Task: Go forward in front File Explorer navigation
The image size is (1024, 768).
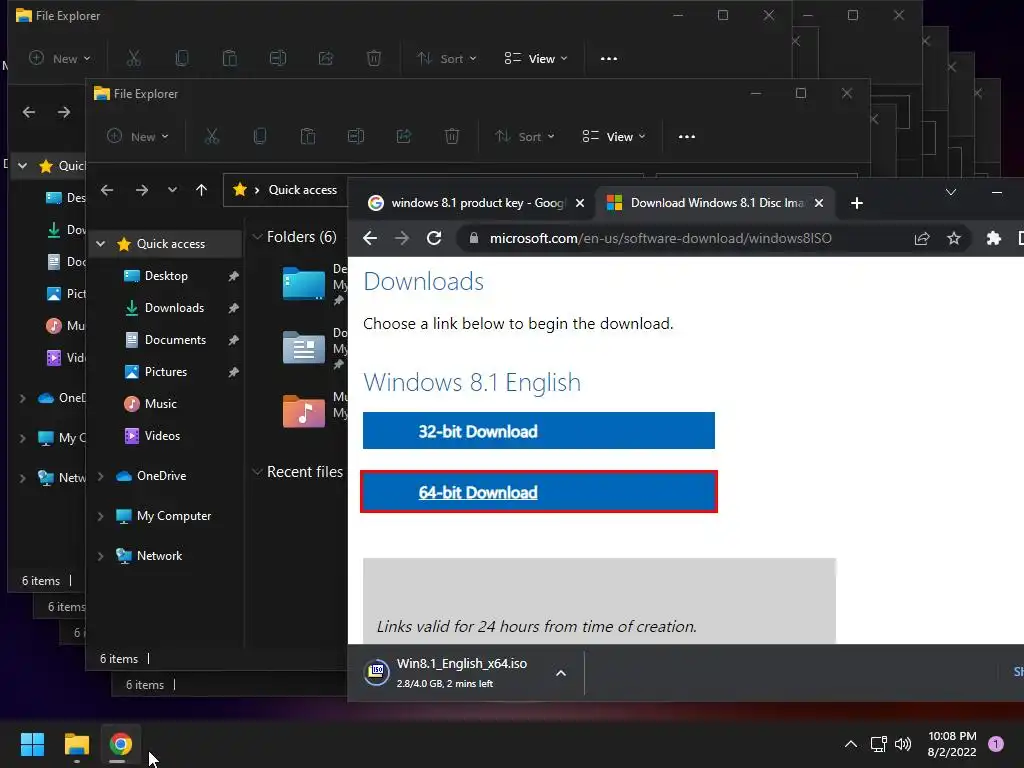Action: pyautogui.click(x=142, y=190)
